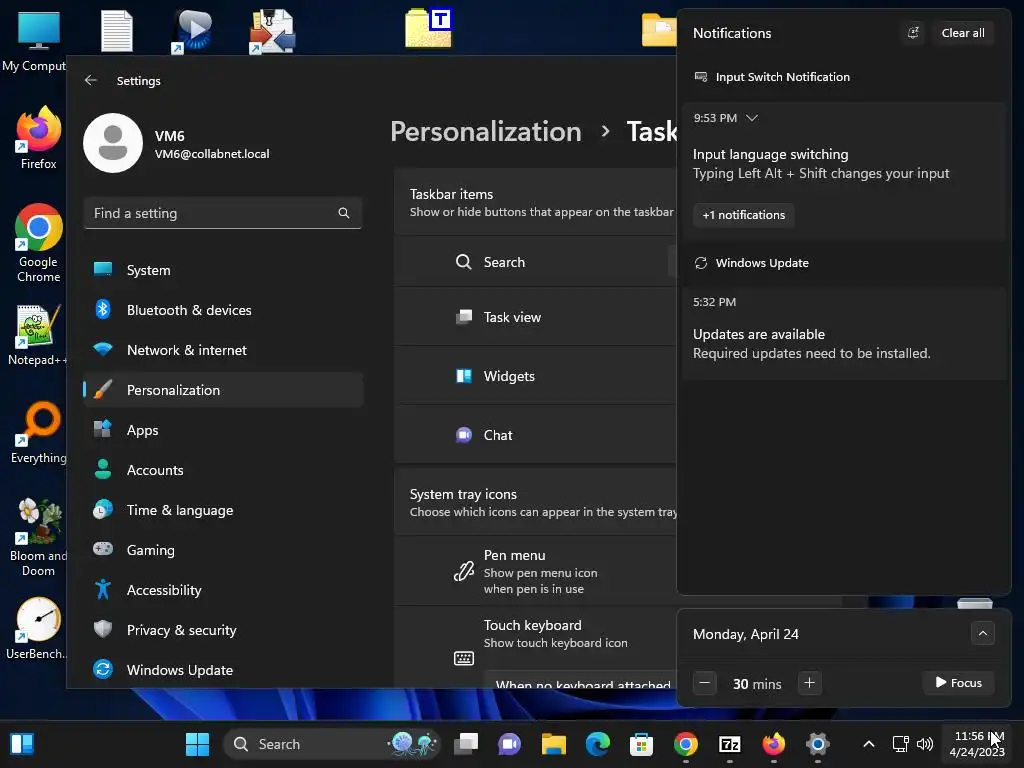Increase focus time with plus button

pyautogui.click(x=809, y=683)
